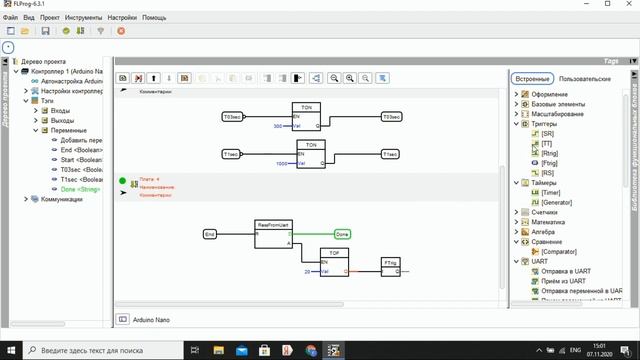
Task: Collapse the Триггеры library group
Action: (516, 124)
